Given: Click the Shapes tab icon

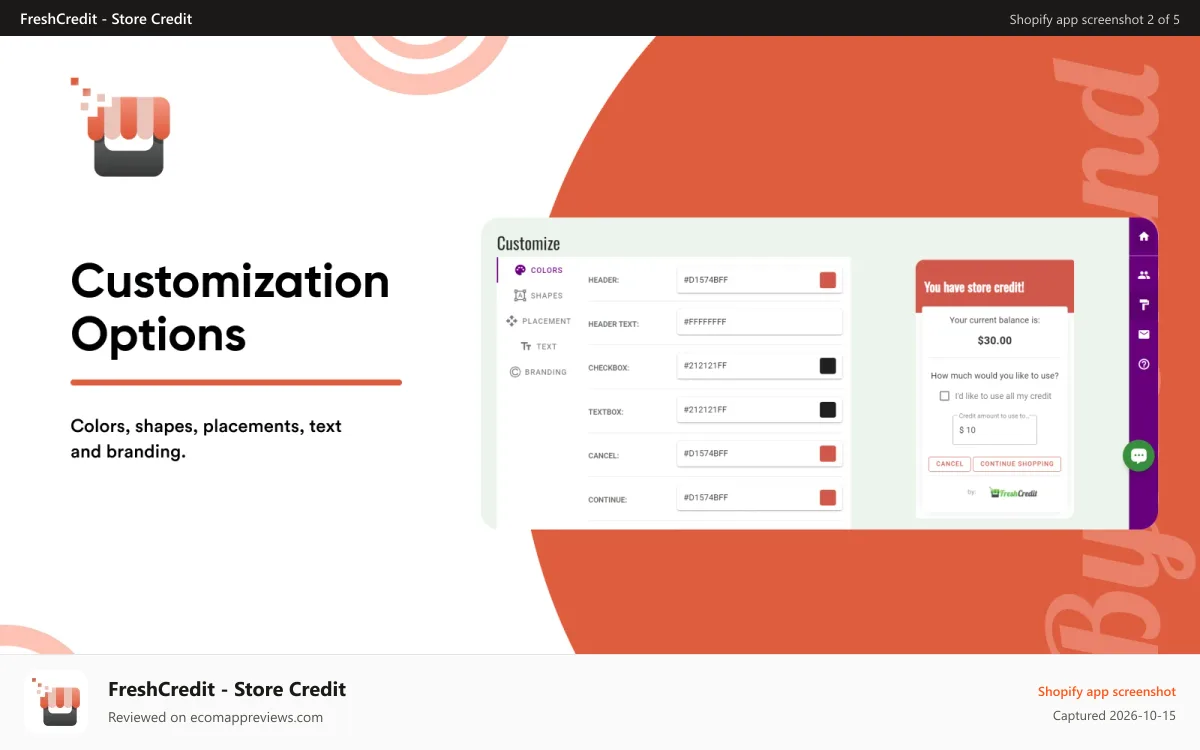Looking at the screenshot, I should (520, 296).
